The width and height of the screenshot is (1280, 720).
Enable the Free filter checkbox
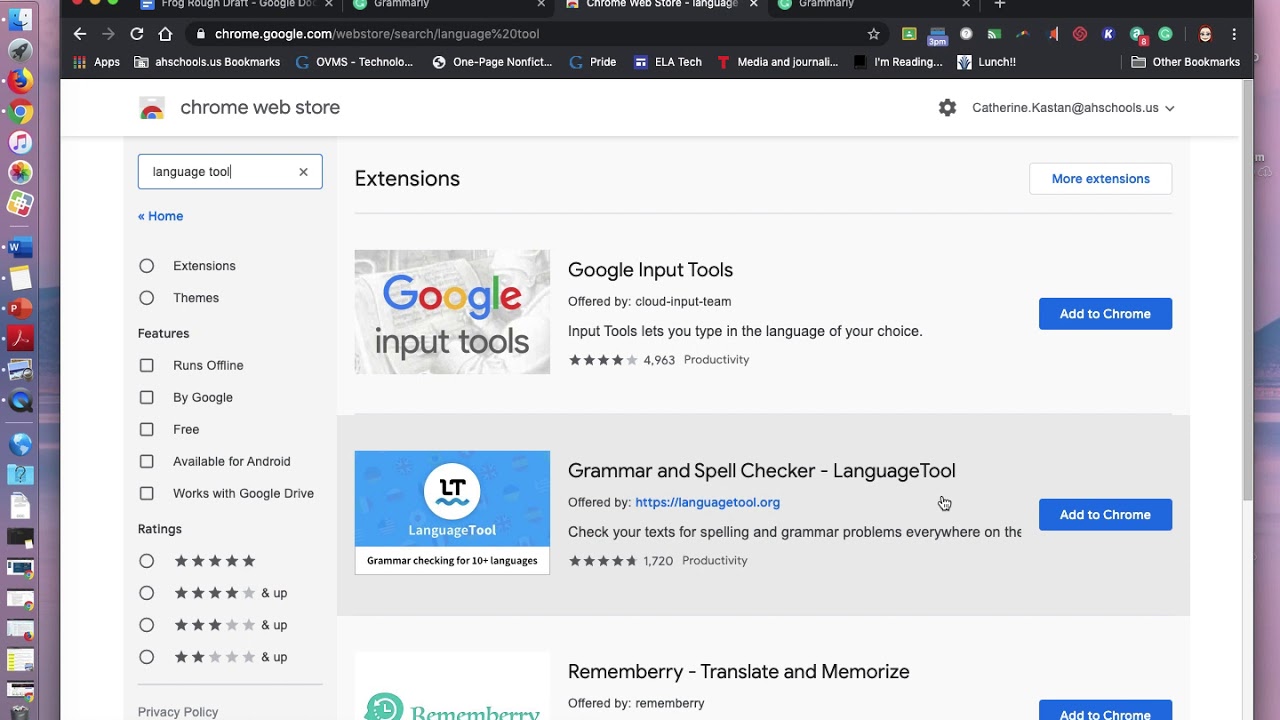pyautogui.click(x=147, y=430)
